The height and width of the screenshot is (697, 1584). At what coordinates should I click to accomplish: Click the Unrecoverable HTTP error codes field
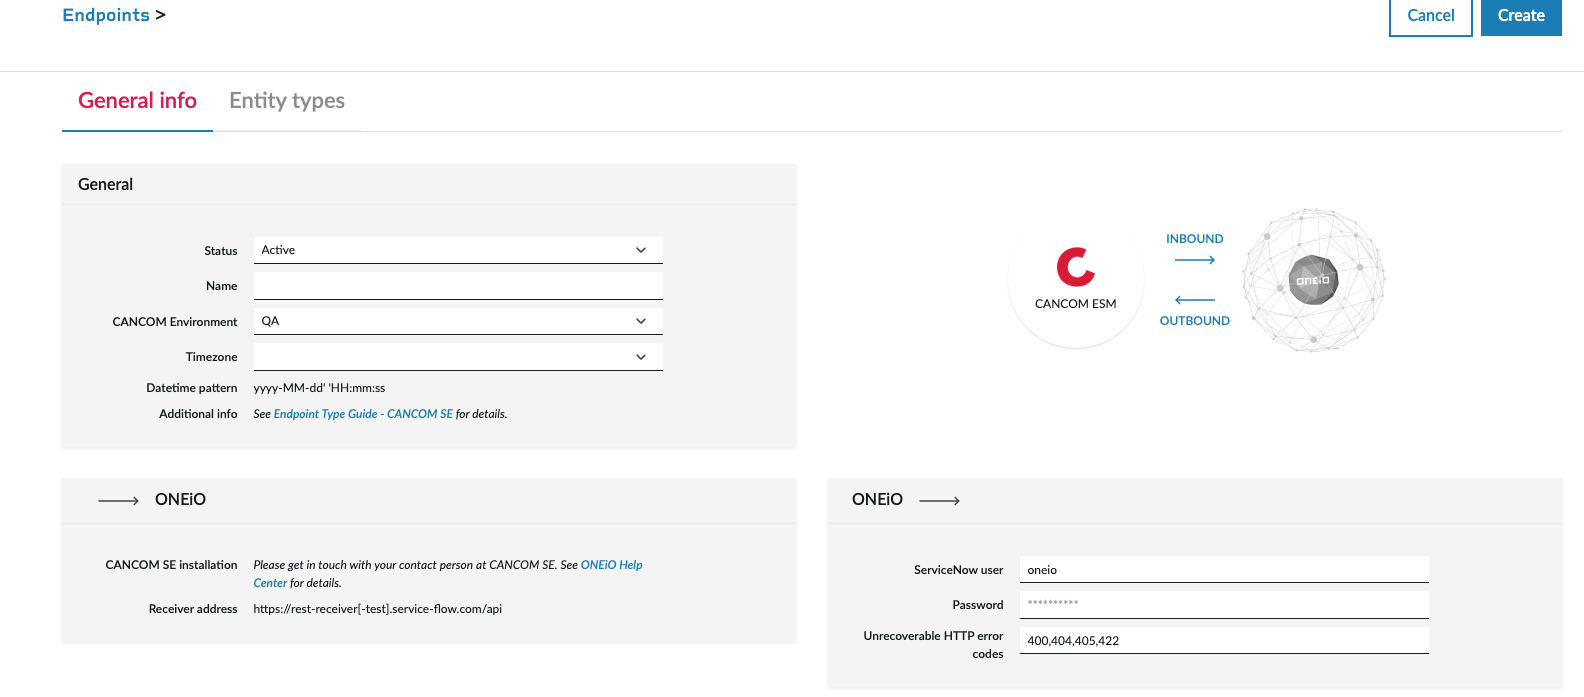(x=1224, y=641)
